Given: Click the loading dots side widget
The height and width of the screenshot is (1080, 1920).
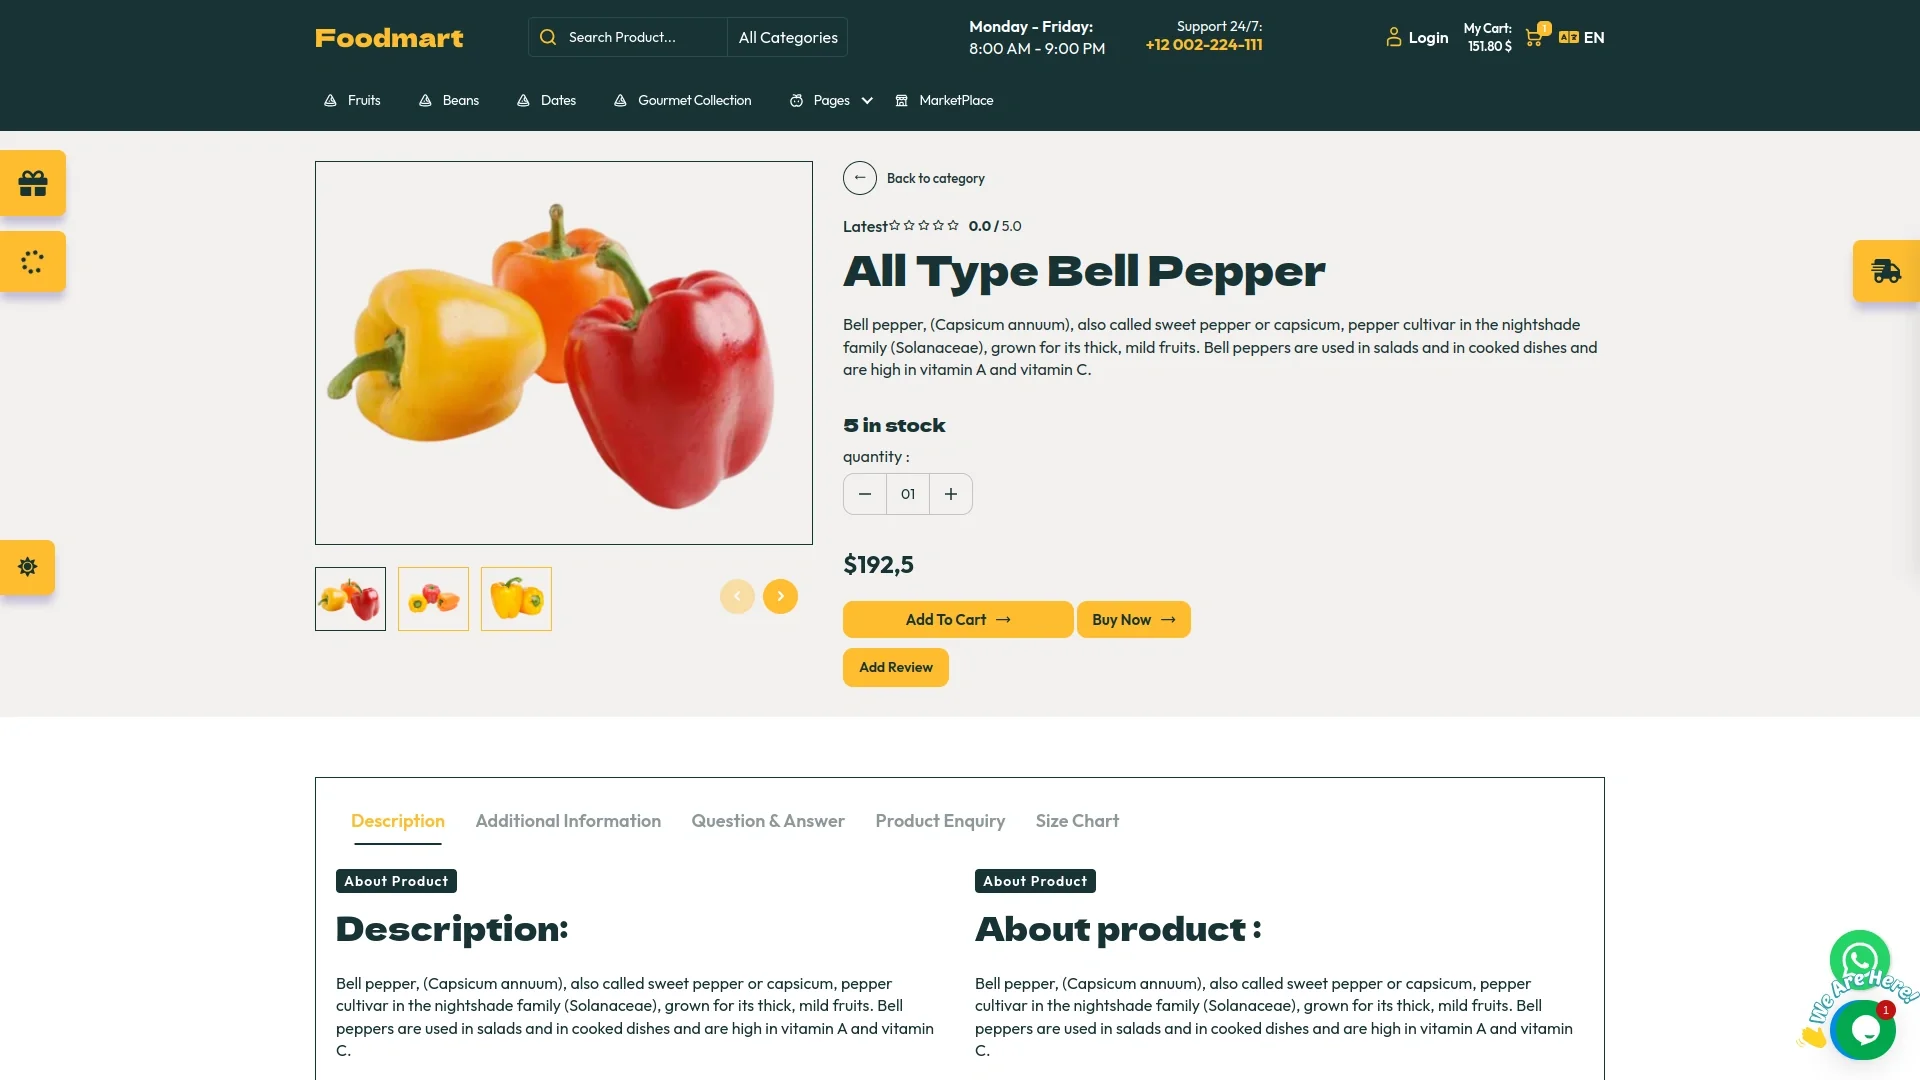Looking at the screenshot, I should 33,262.
